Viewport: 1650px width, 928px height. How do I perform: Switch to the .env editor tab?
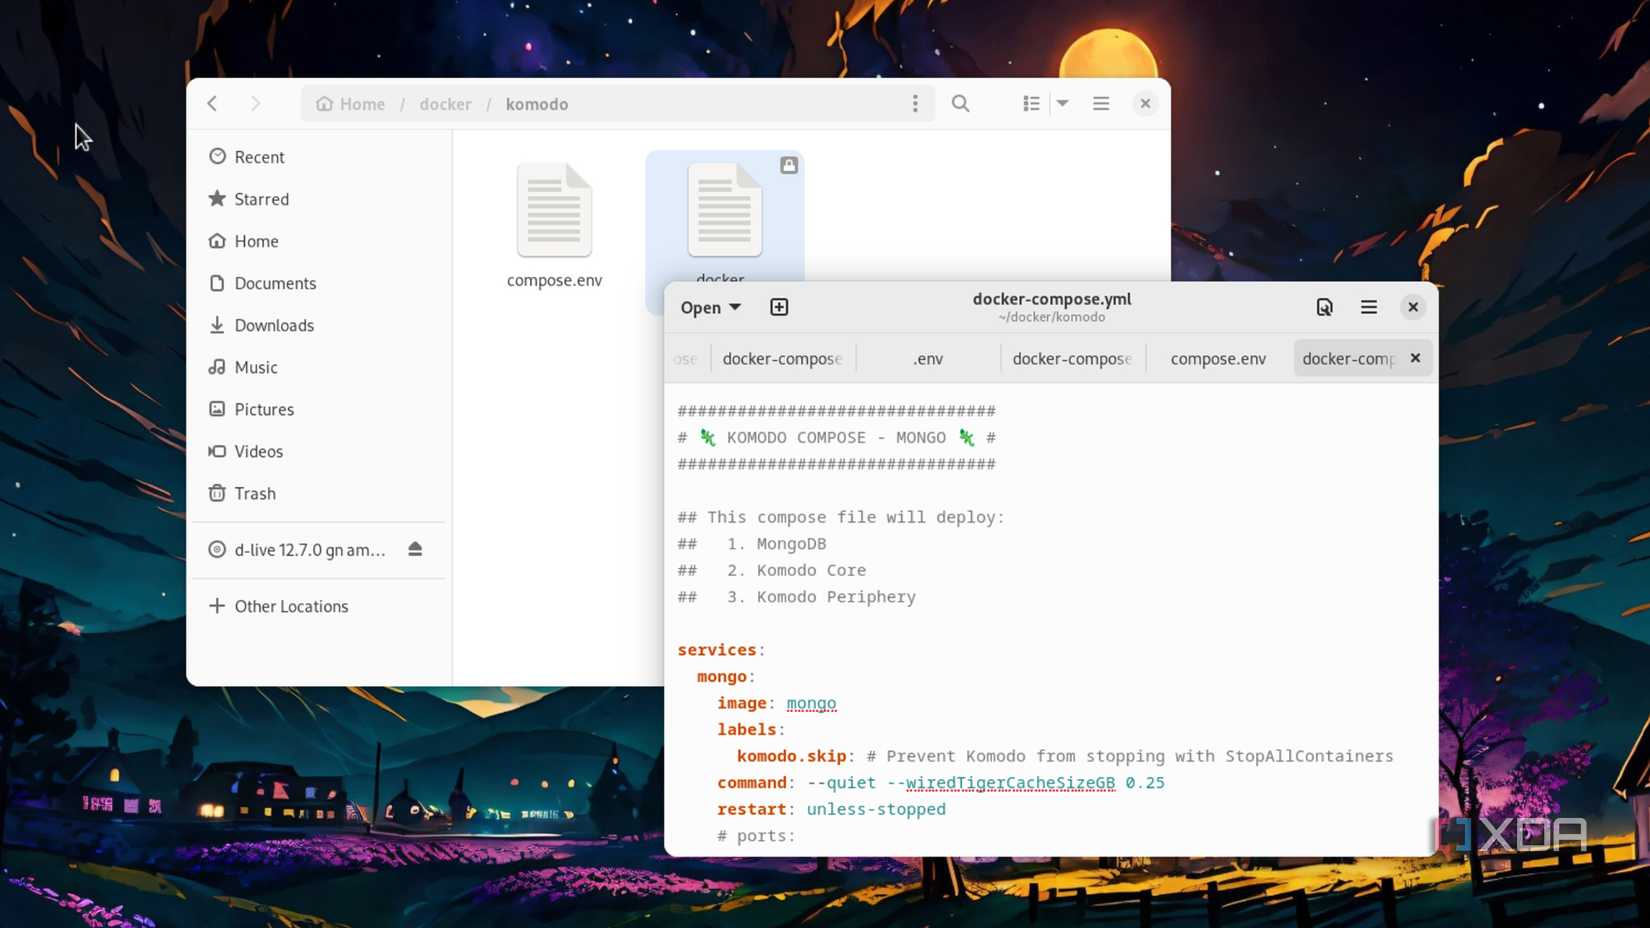926,358
